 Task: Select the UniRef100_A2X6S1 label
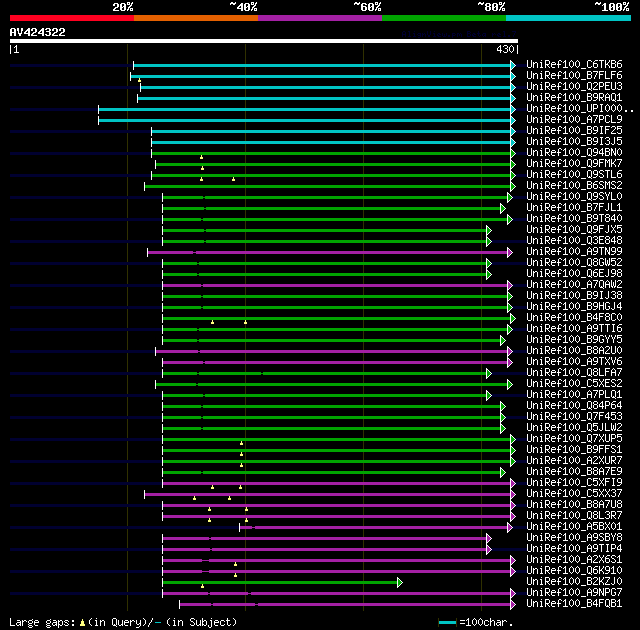(574, 560)
